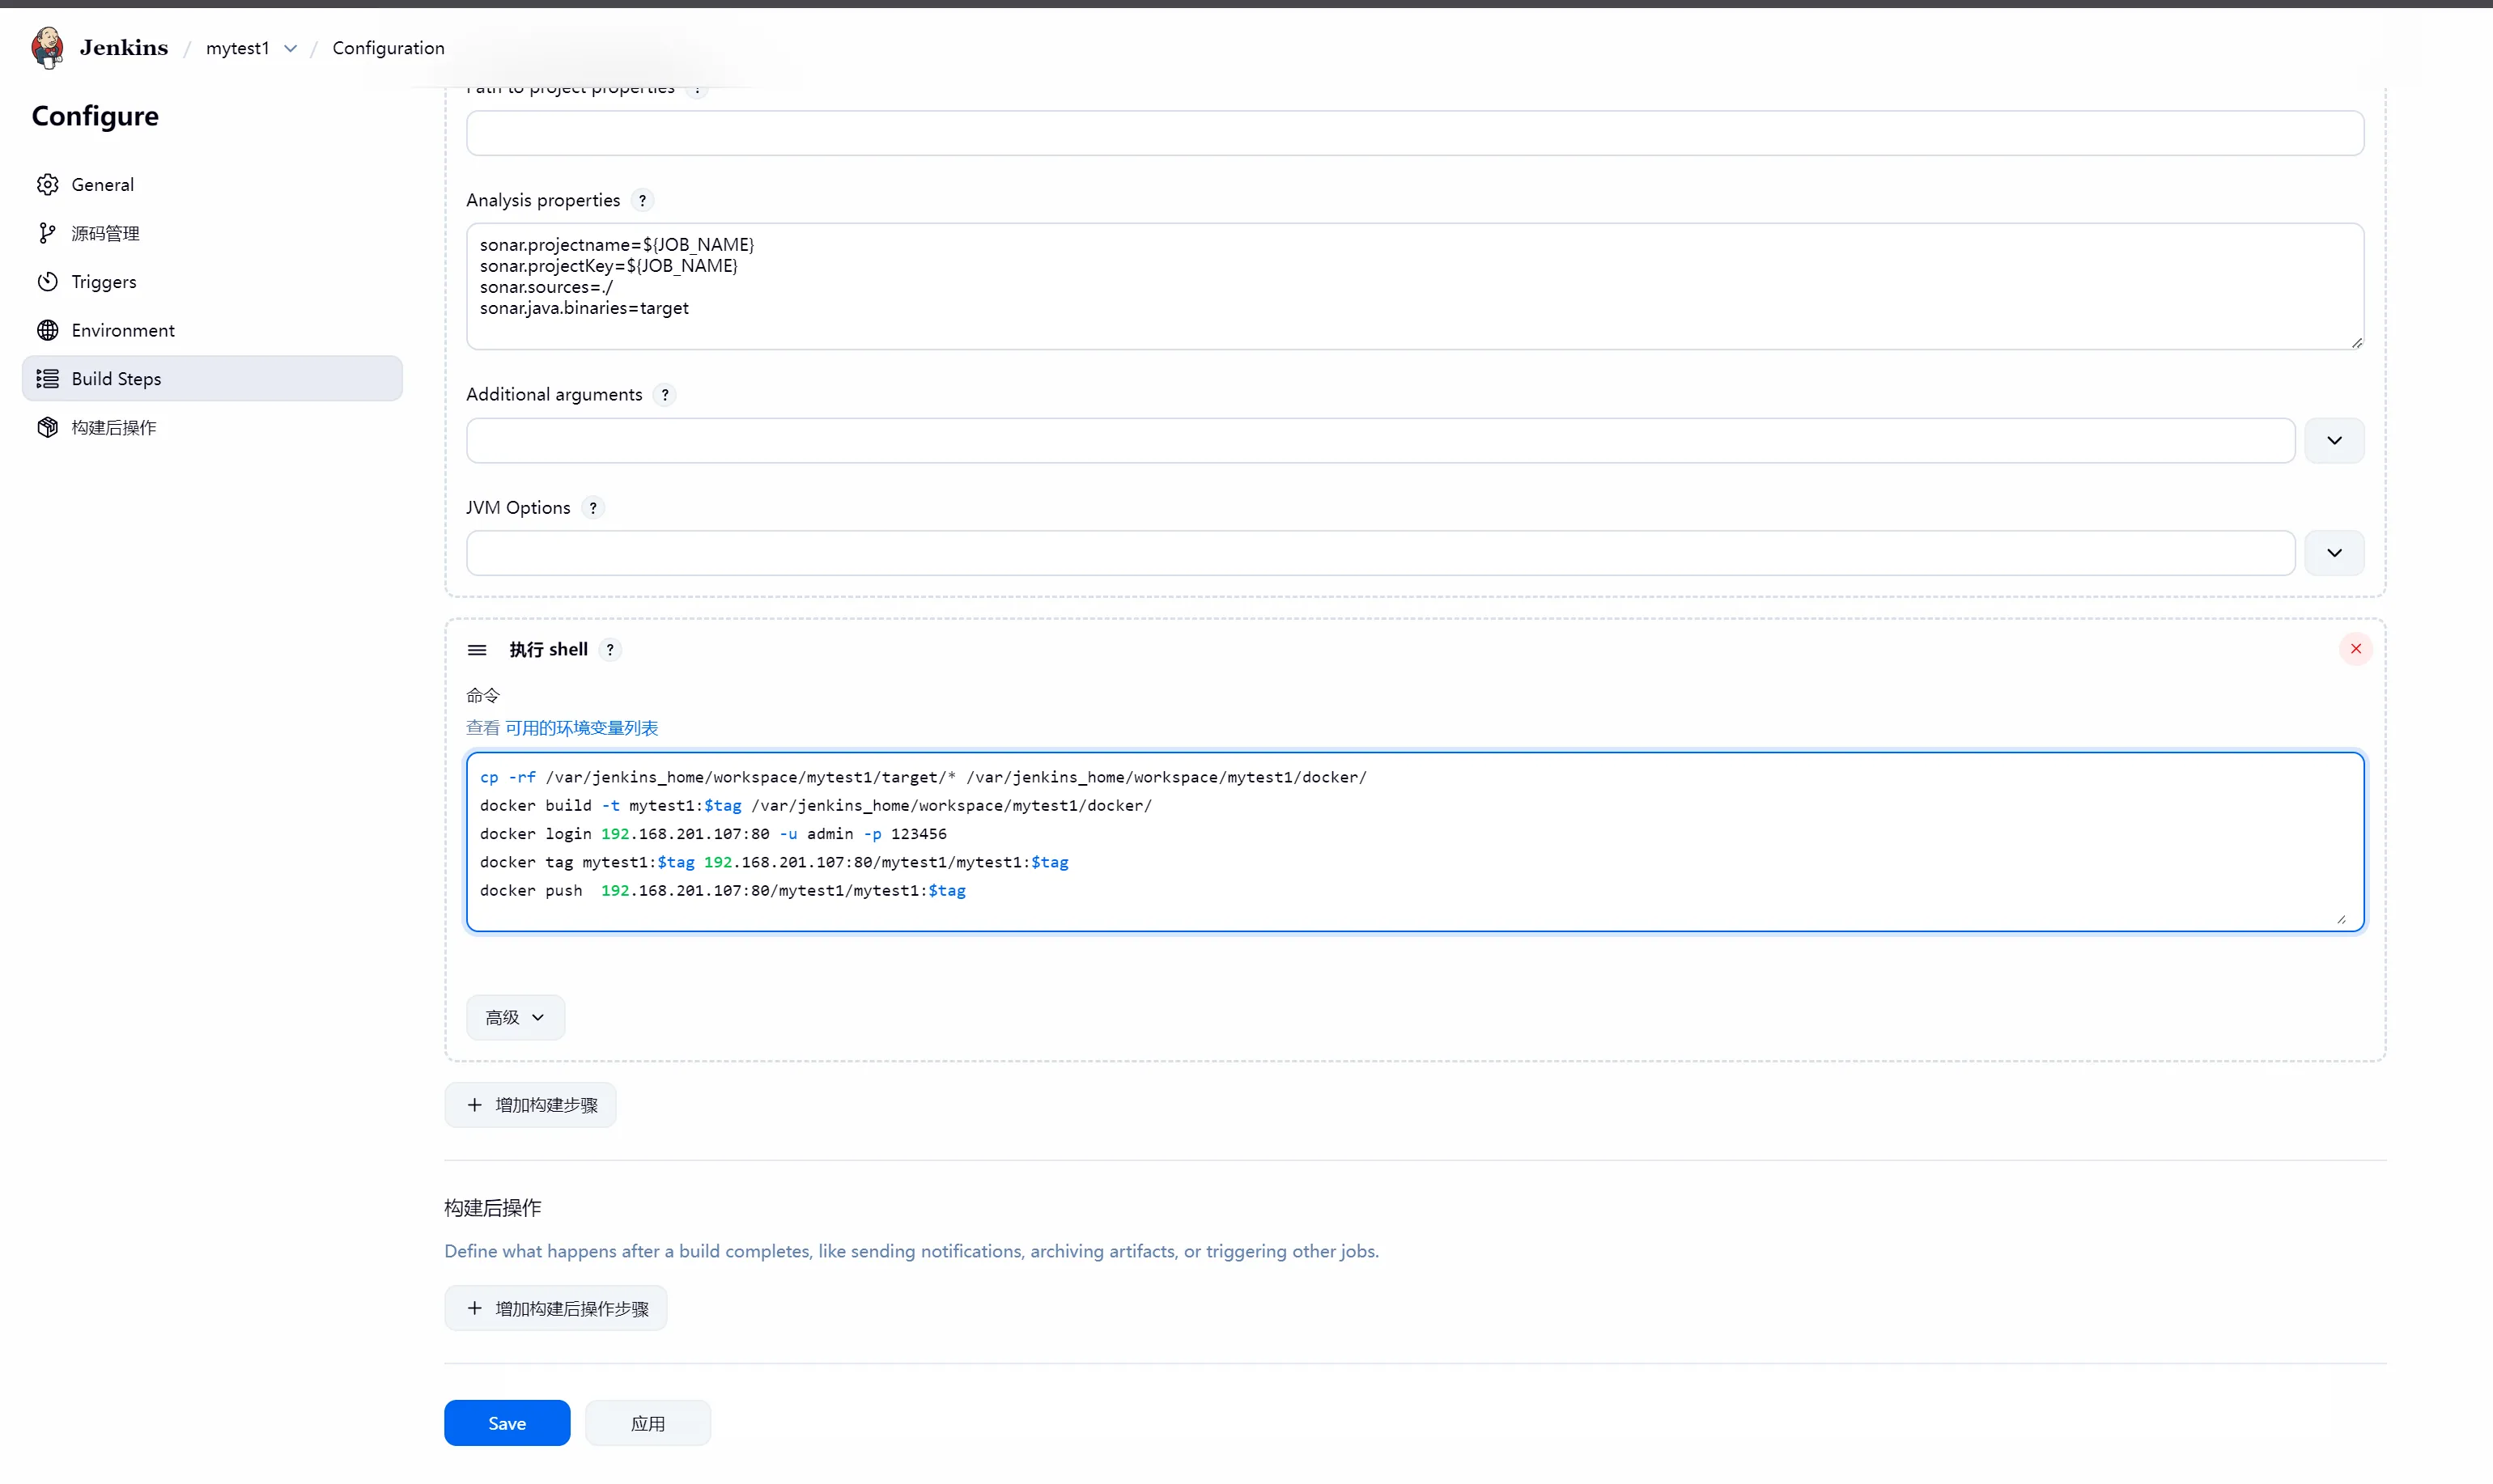This screenshot has height=1484, width=2493.
Task: Click the Environment globe icon
Action: tap(47, 330)
